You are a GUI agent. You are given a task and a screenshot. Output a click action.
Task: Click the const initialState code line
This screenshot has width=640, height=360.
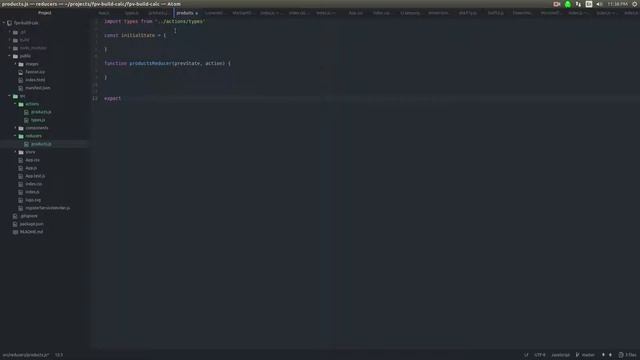pos(135,36)
